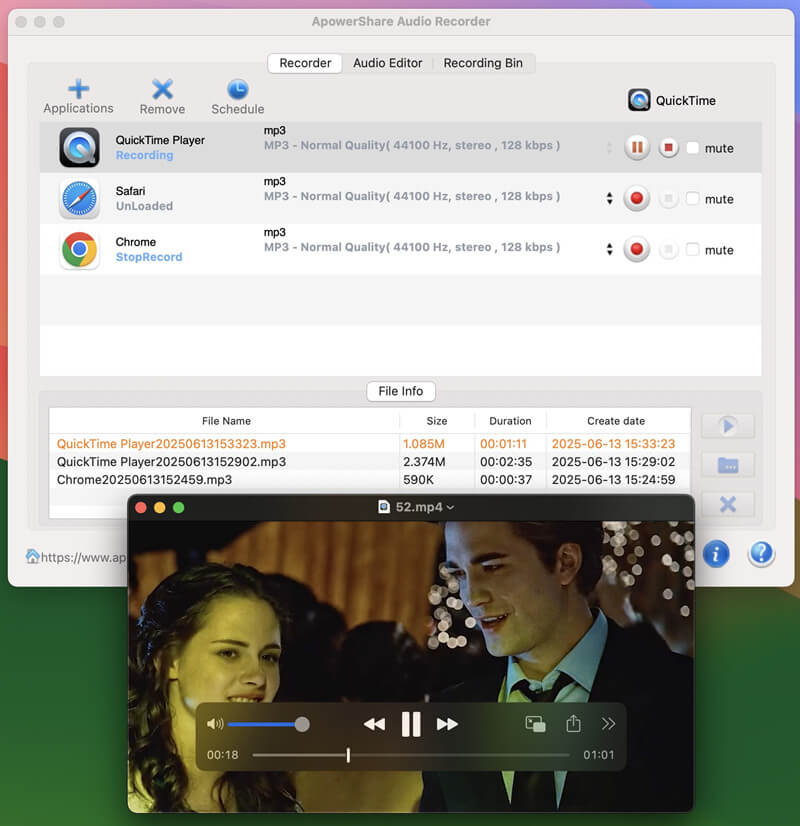
Task: Toggle mute checkbox for Chrome
Action: click(x=693, y=250)
